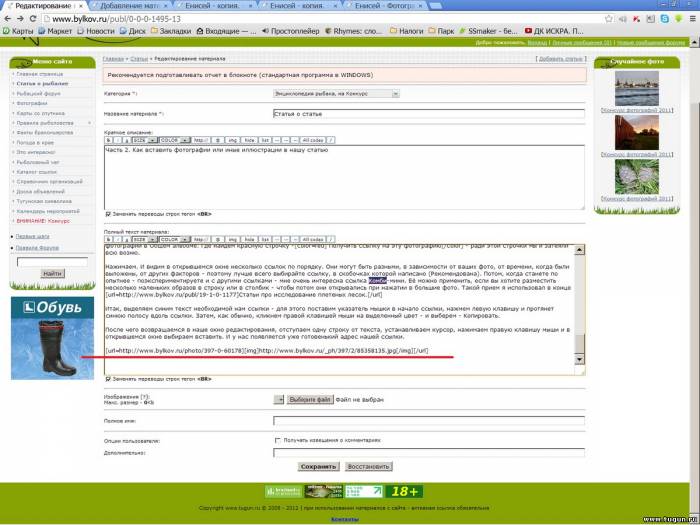This screenshot has height=525, width=700.
Task: Click the browser Forward arrow
Action: coord(20,19)
